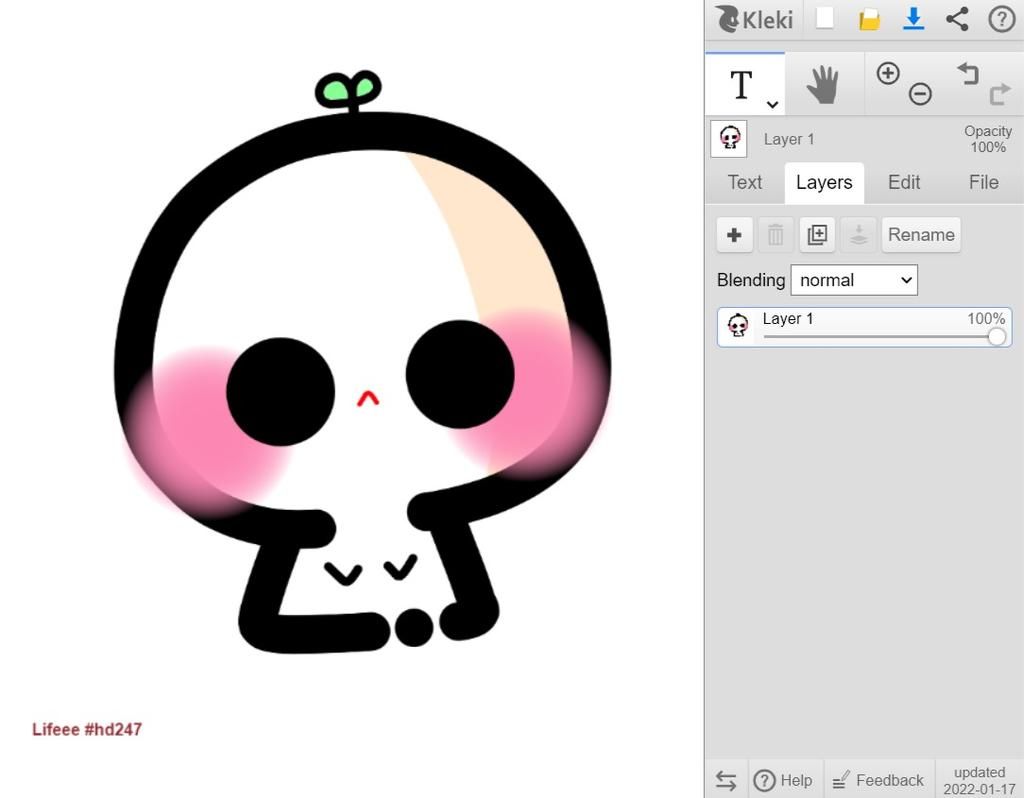This screenshot has height=798, width=1024.
Task: Zoom out with the minus magnifier
Action: coord(920,94)
